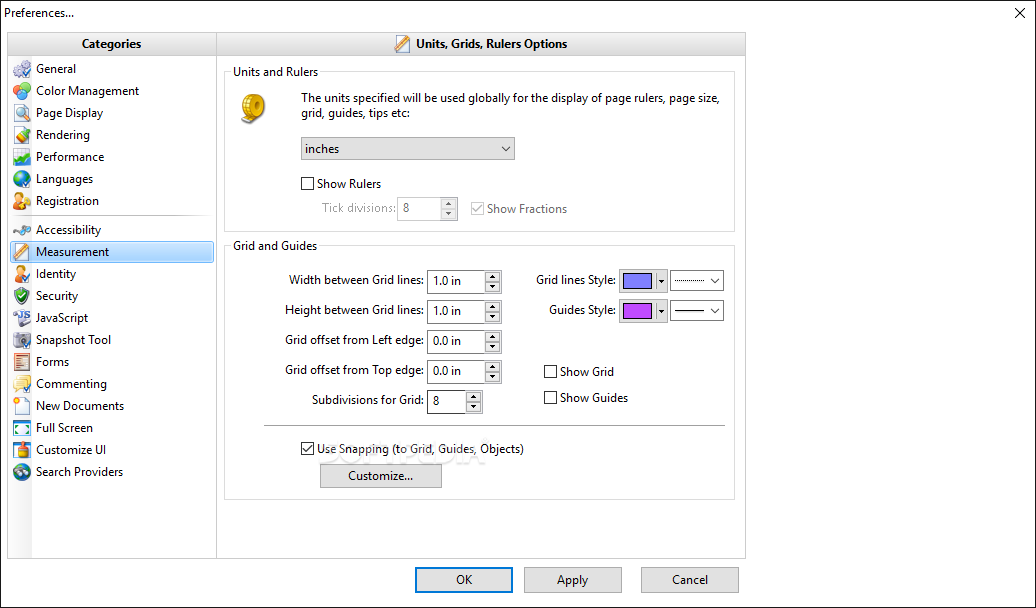Click the Identity person icon

22,274
